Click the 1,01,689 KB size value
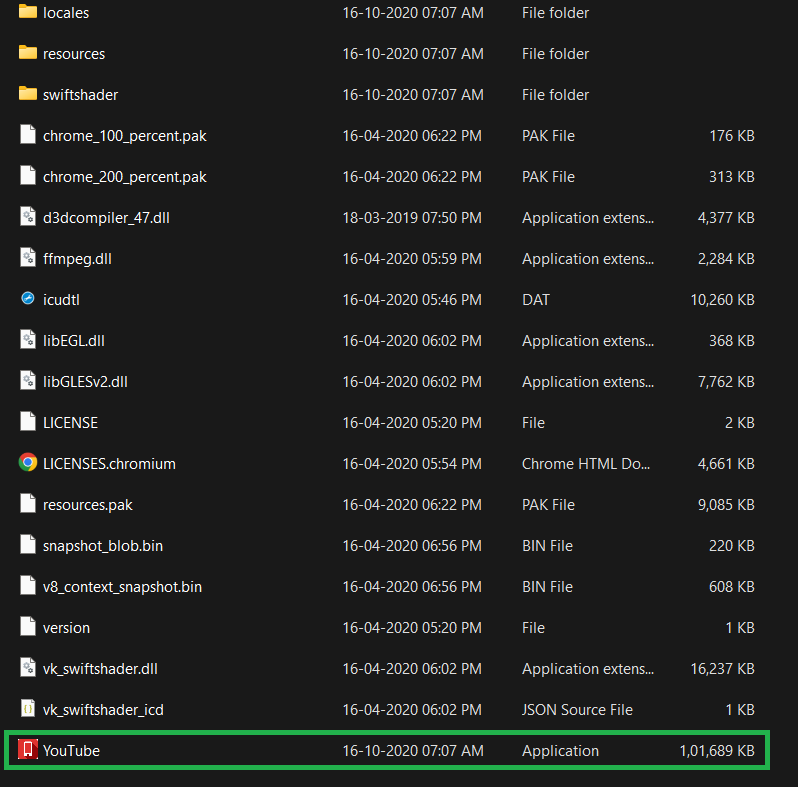This screenshot has height=787, width=798. [x=717, y=751]
